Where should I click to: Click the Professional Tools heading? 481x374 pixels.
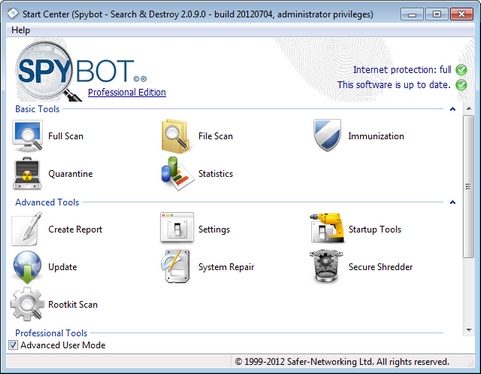51,333
